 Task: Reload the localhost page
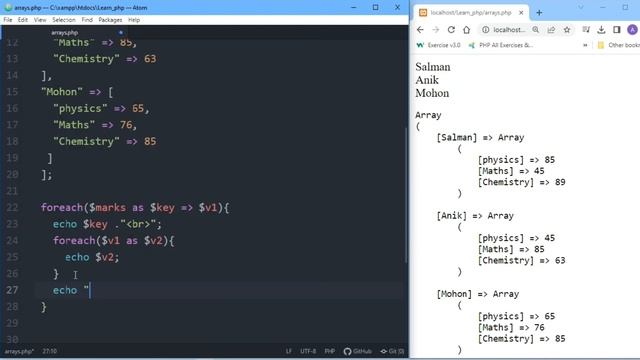[x=451, y=30]
